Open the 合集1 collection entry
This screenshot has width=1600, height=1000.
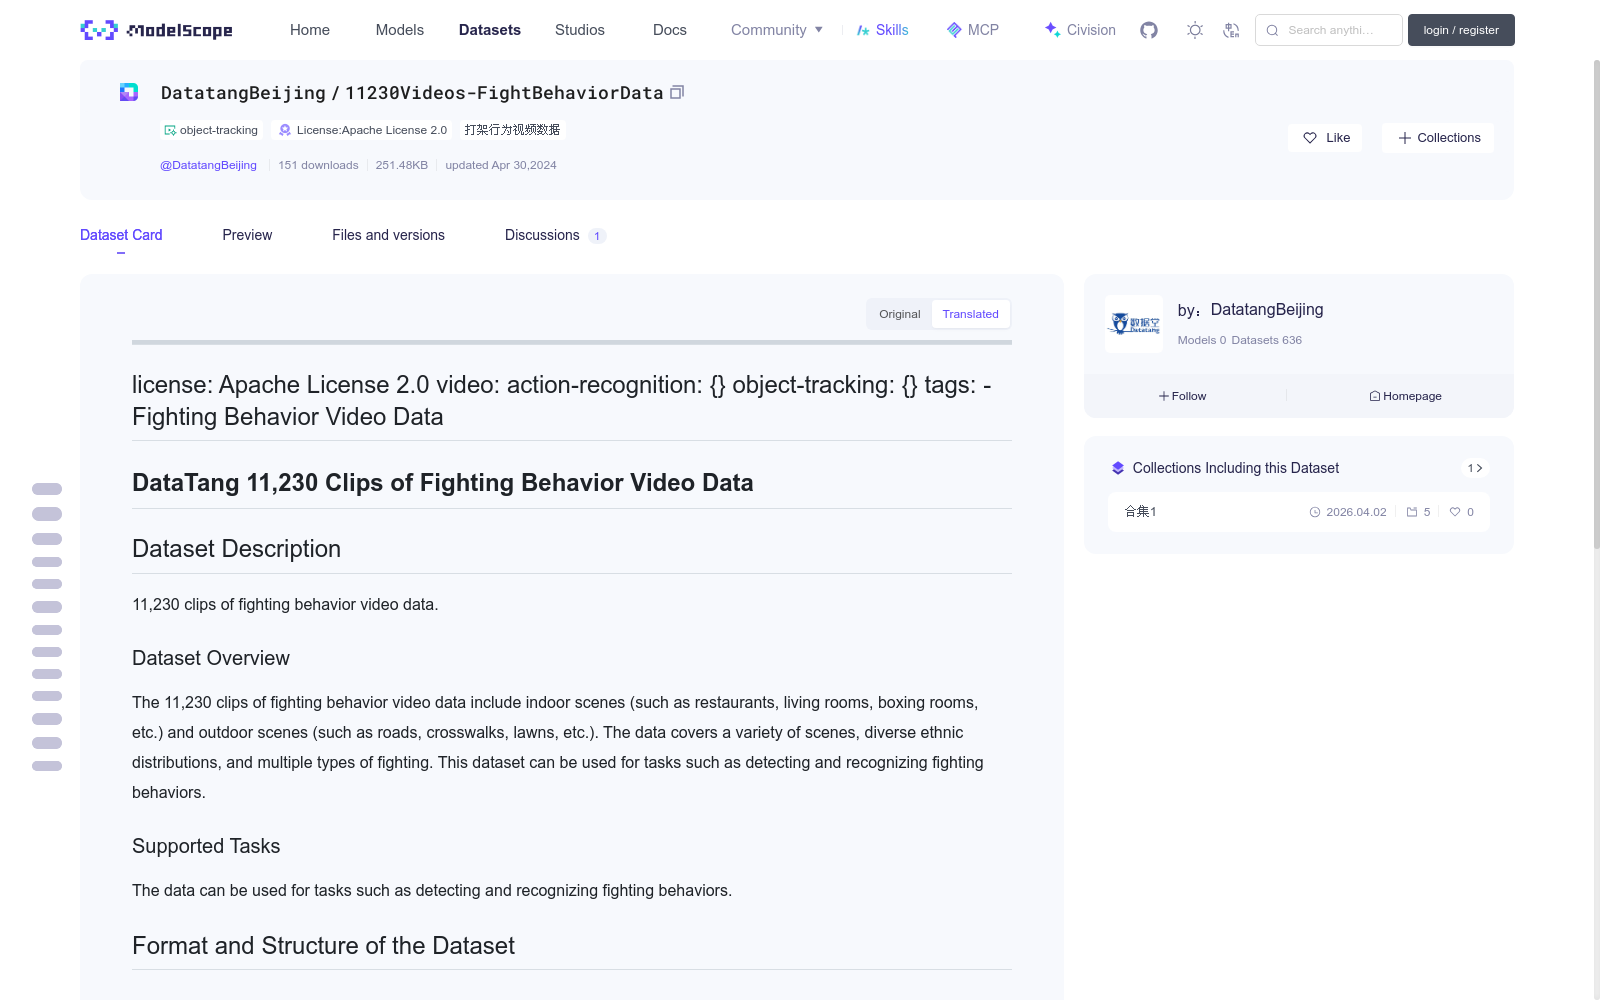pyautogui.click(x=1298, y=512)
